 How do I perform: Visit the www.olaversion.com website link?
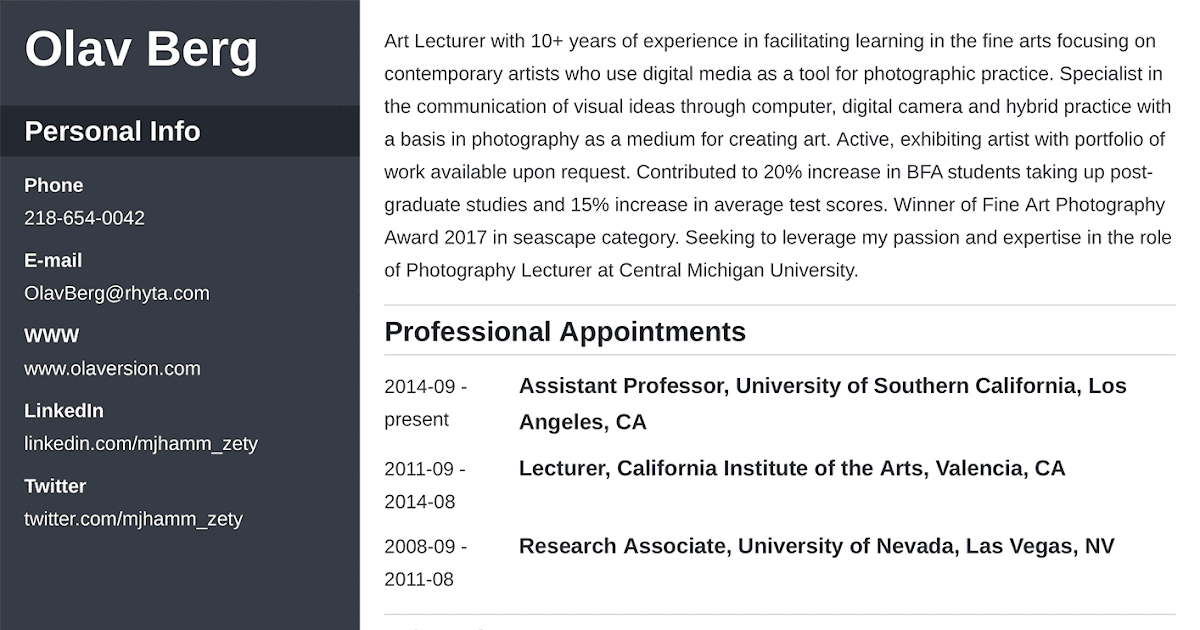112,368
